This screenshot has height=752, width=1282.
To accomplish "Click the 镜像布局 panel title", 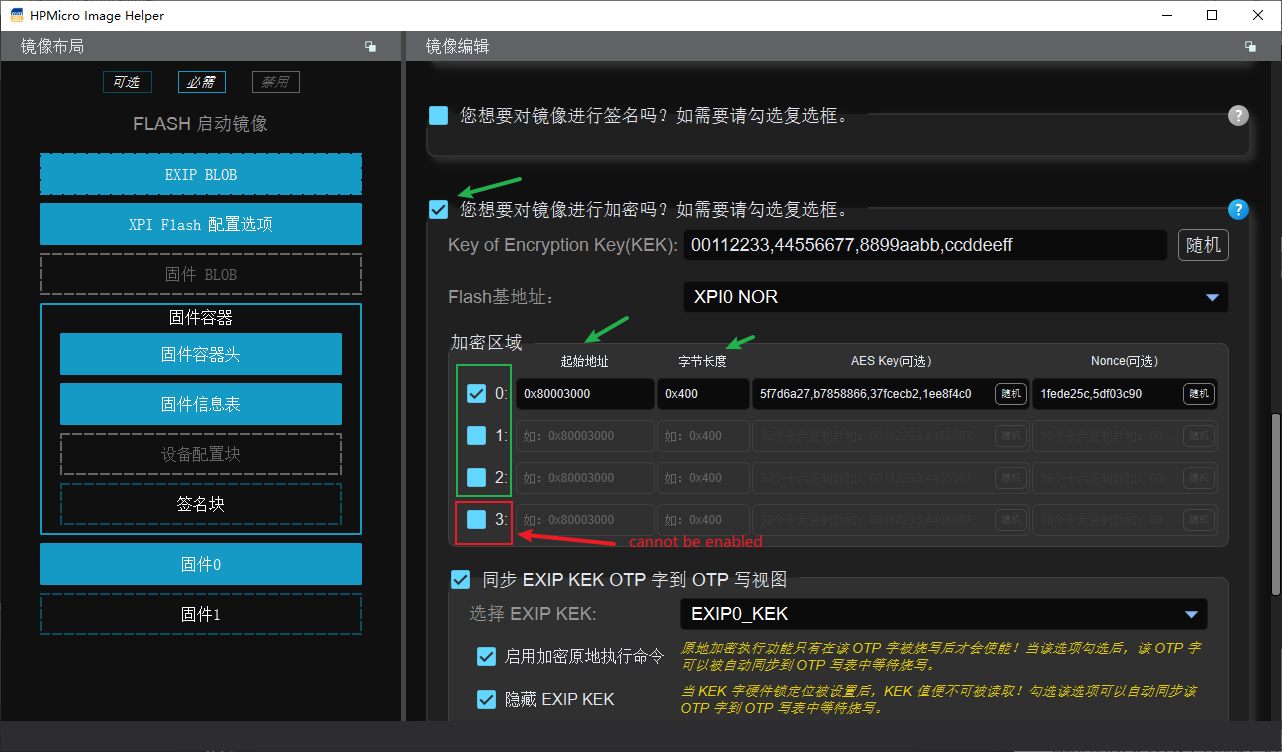I will (x=52, y=47).
